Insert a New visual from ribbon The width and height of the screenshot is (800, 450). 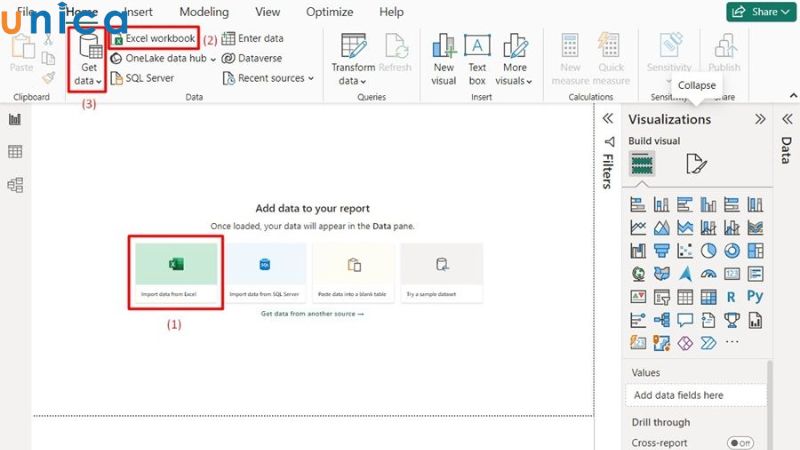[x=443, y=60]
